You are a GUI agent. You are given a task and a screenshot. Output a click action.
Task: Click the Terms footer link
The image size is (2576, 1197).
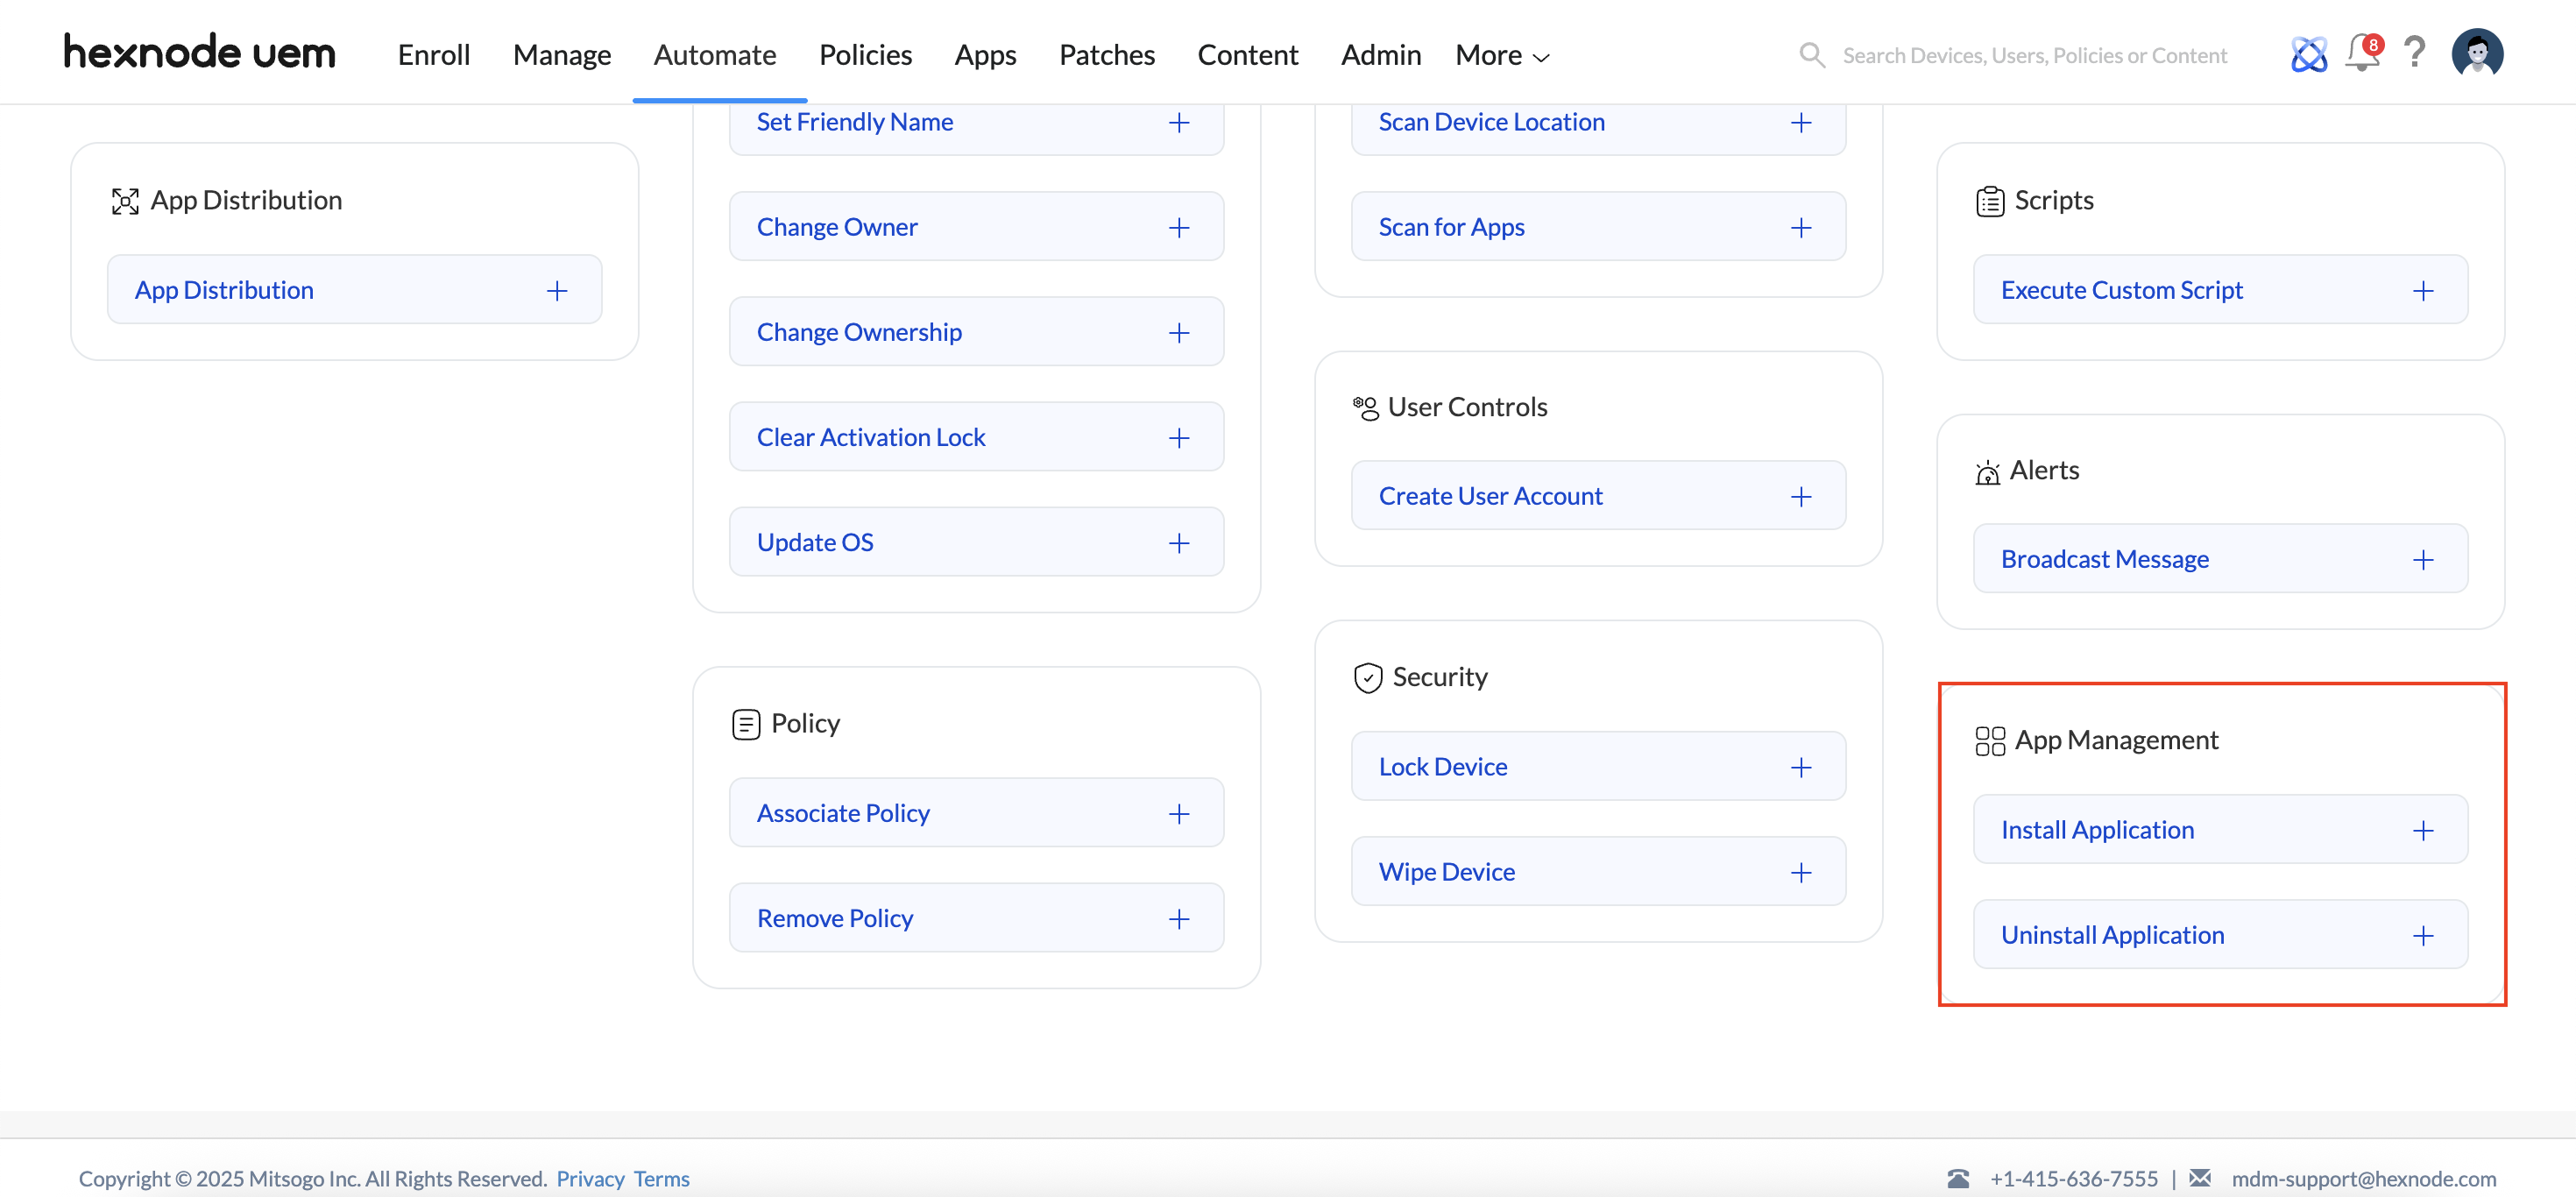[x=661, y=1178]
